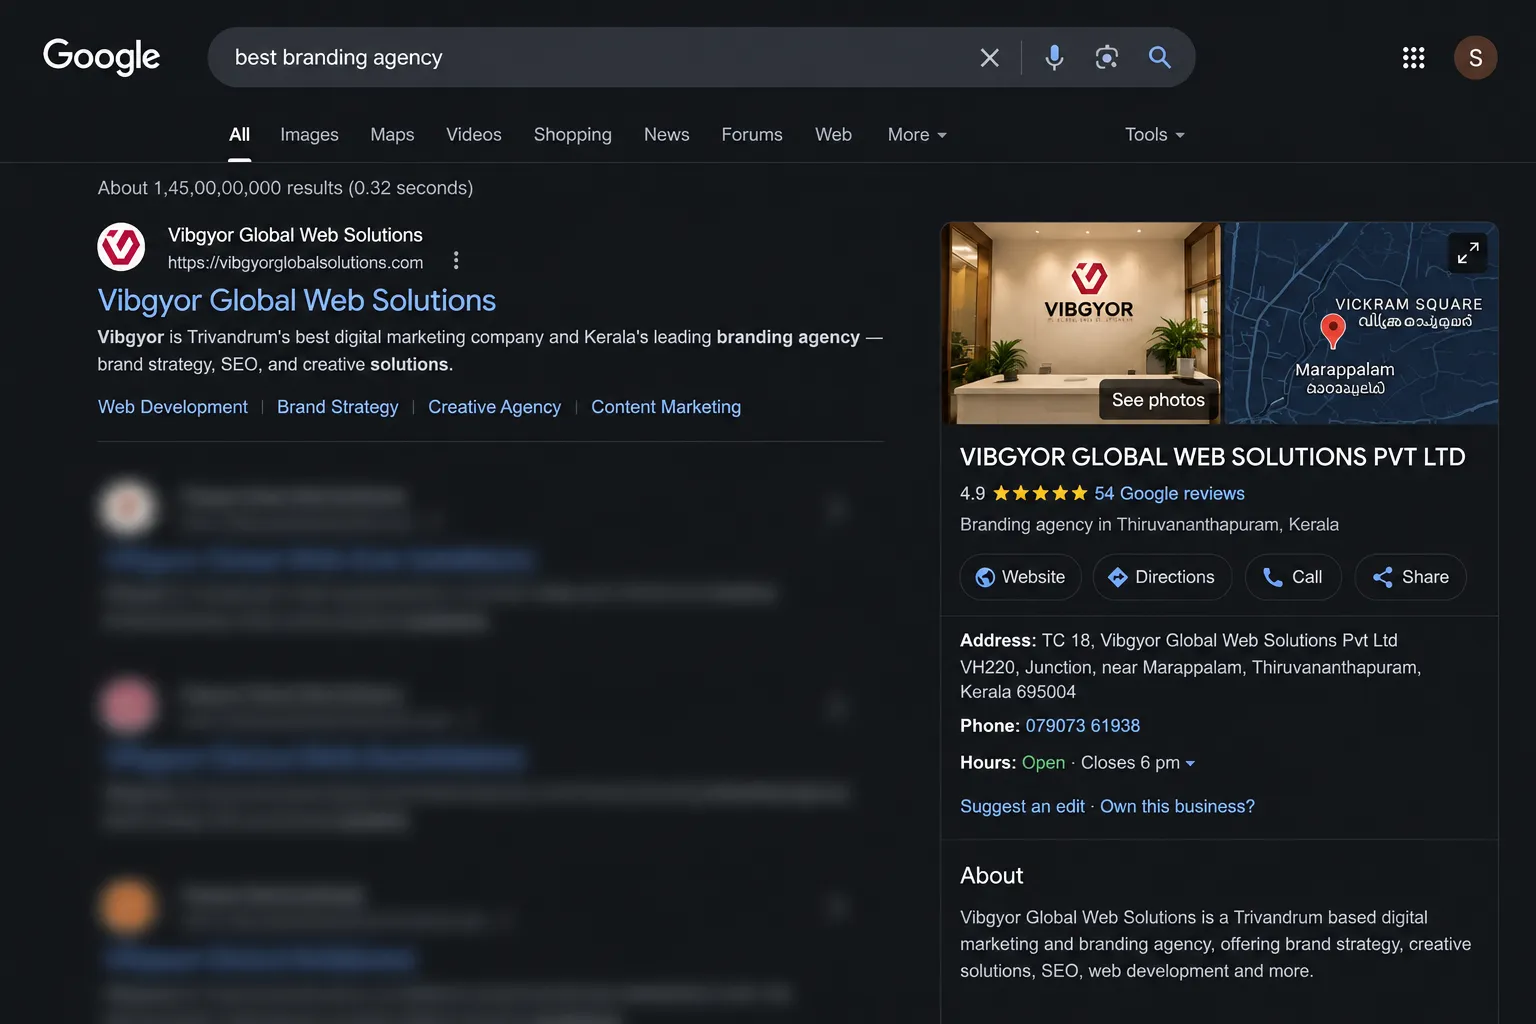This screenshot has width=1536, height=1024.
Task: Submit search with magnifying glass icon
Action: [x=1159, y=57]
